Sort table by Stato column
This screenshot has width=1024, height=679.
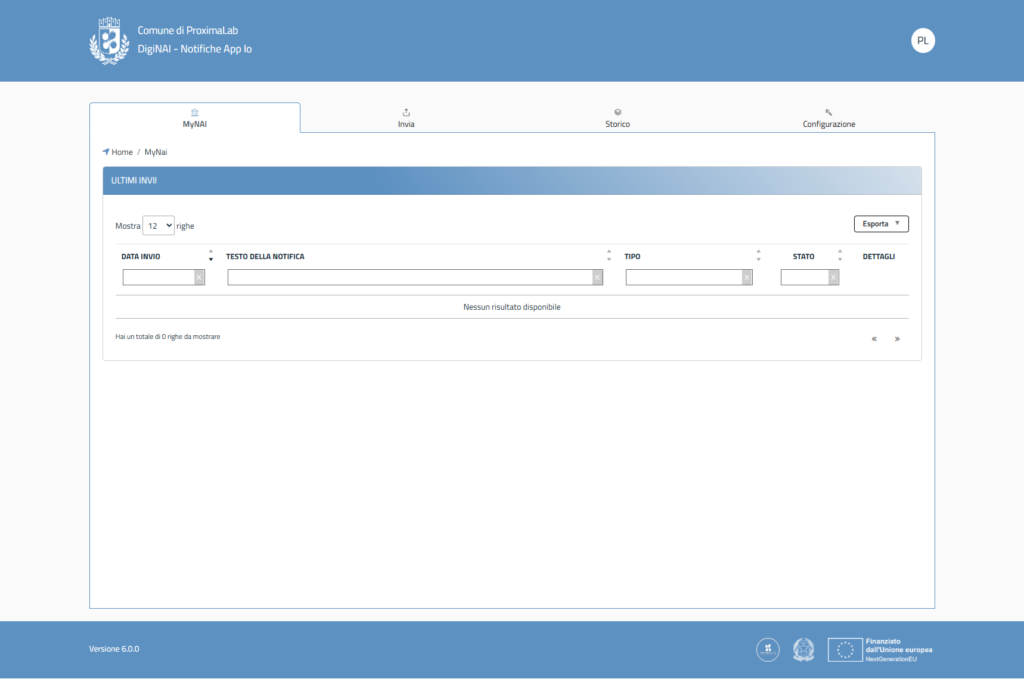(x=840, y=256)
